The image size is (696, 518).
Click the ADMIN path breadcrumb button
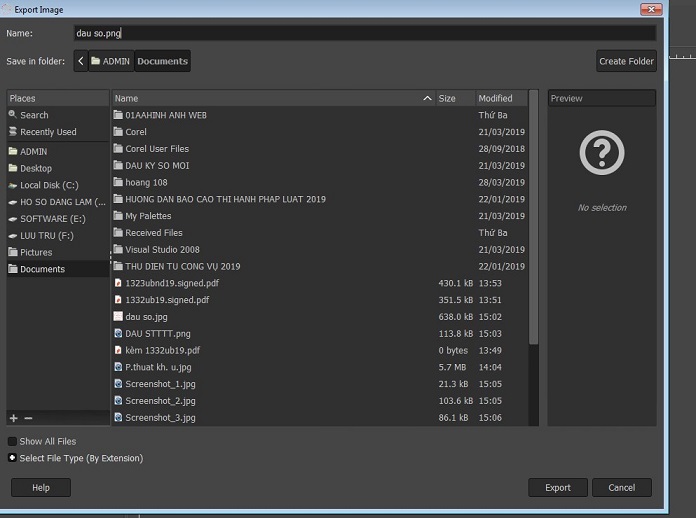coord(110,61)
